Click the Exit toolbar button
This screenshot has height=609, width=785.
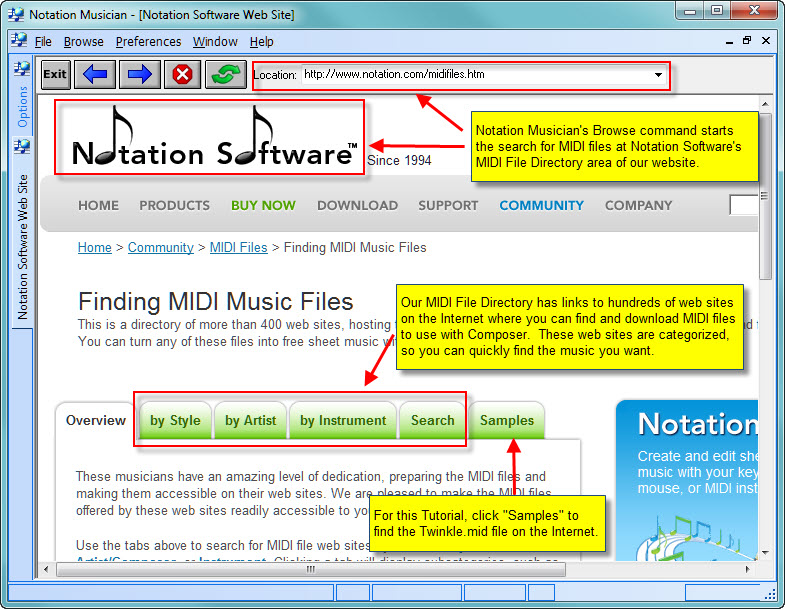(55, 74)
